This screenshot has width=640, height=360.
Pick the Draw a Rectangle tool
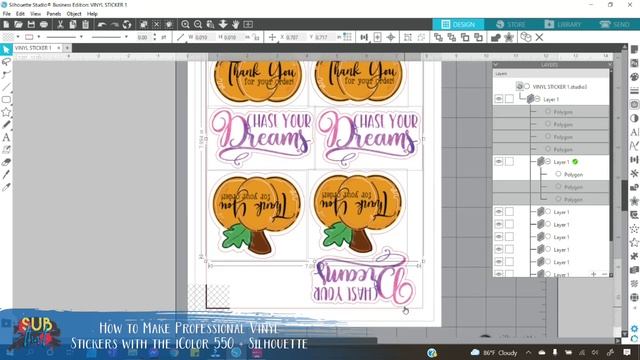6,100
